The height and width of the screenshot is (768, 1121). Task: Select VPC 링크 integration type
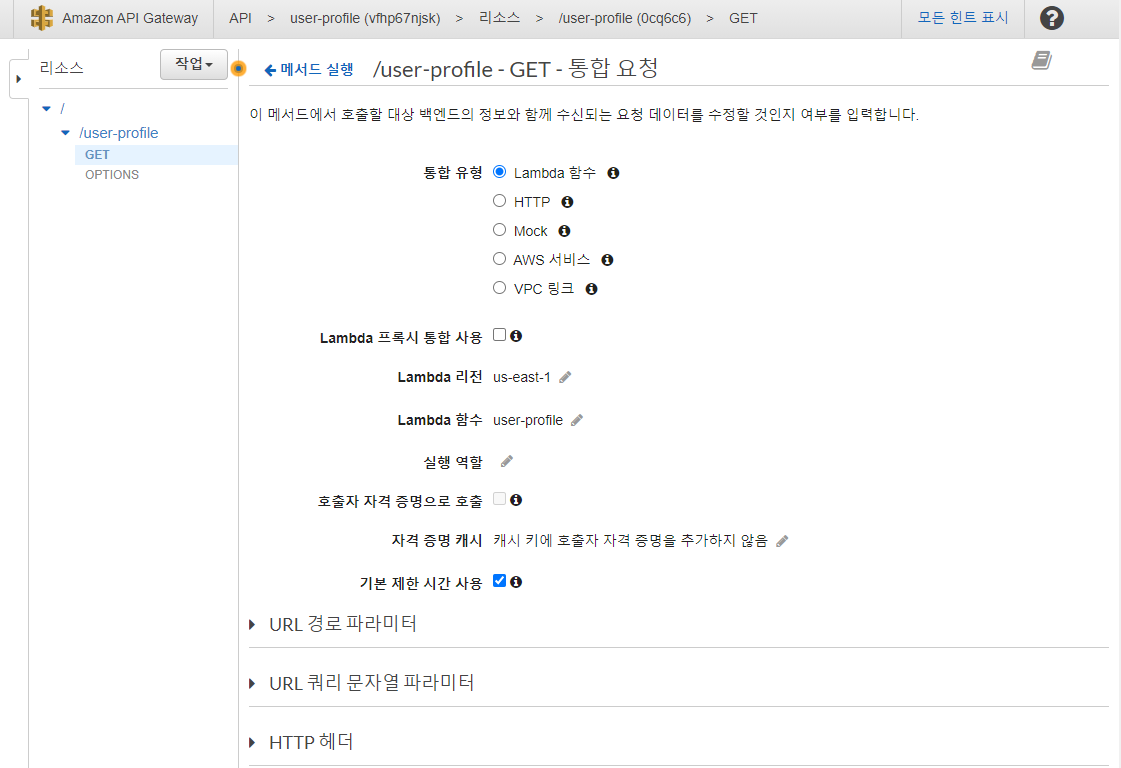(500, 287)
